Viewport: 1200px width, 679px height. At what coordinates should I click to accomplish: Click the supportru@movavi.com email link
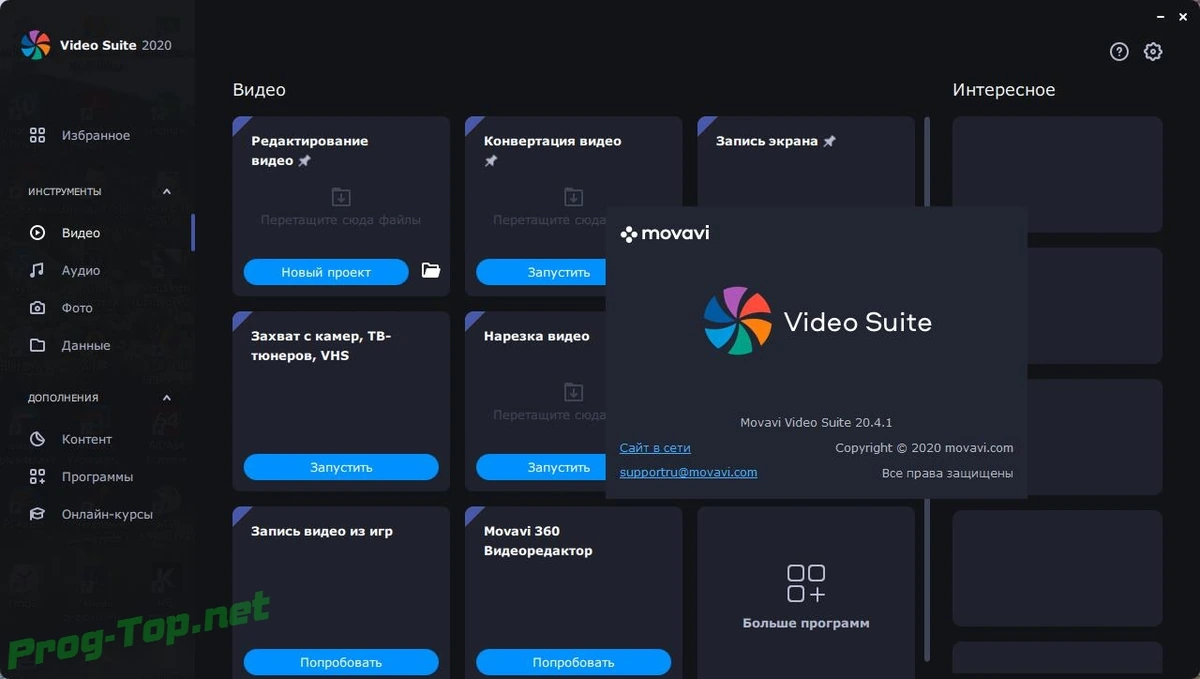tap(688, 472)
